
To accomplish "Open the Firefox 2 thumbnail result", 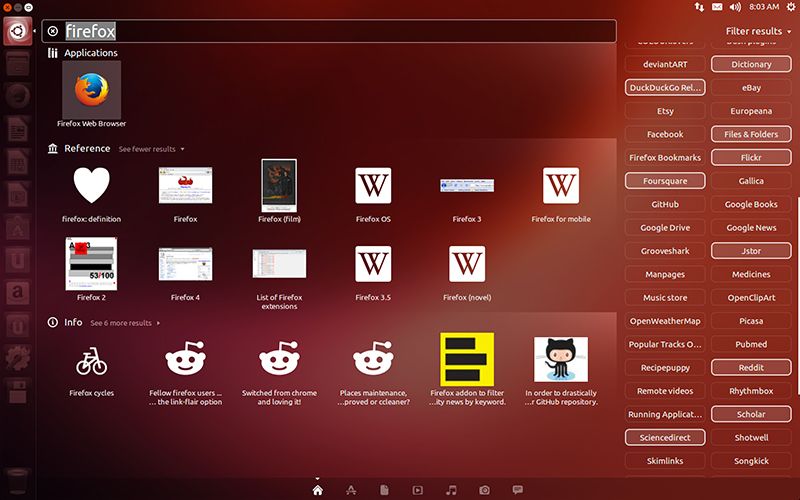I will point(91,264).
